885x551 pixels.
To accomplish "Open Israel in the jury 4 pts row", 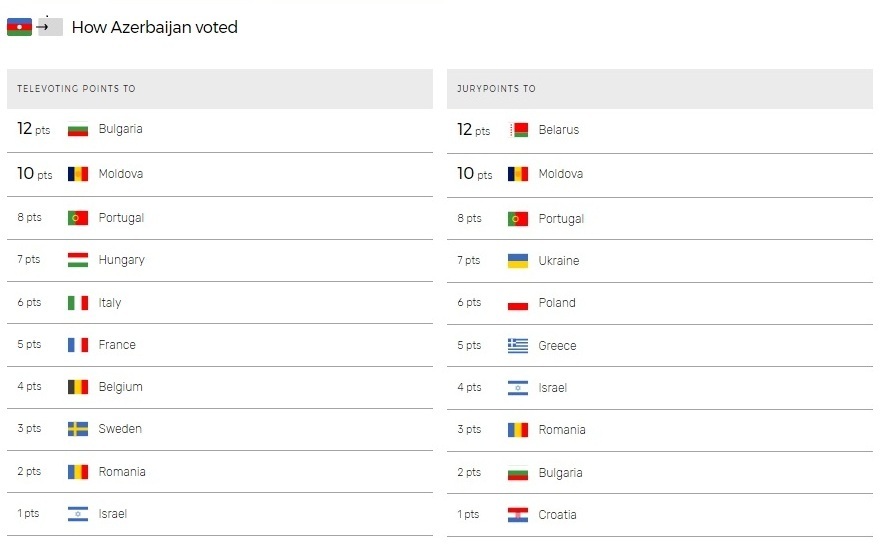I will (553, 388).
